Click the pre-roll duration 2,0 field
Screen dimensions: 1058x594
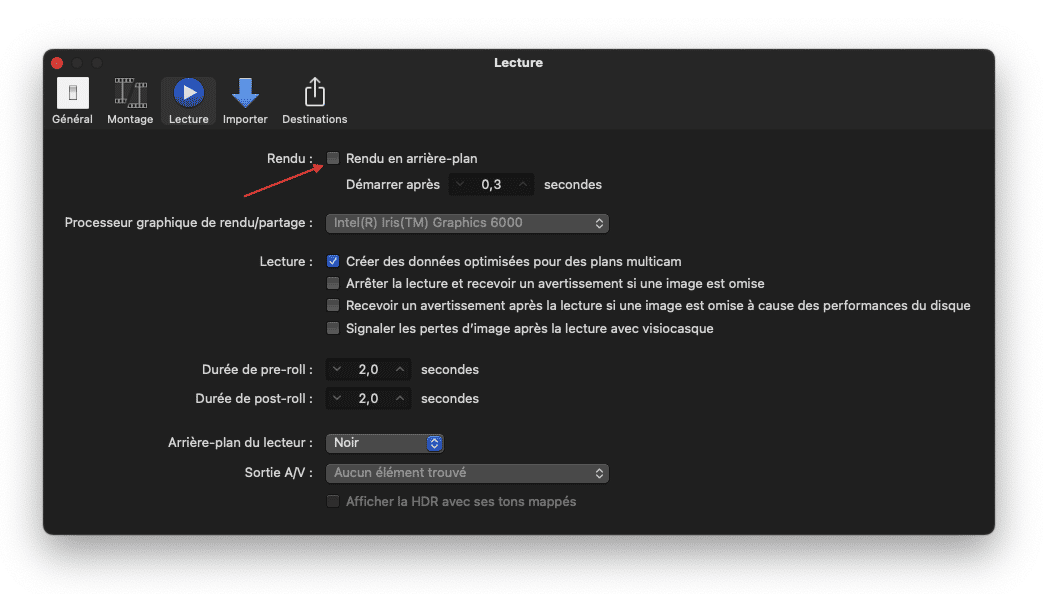[368, 369]
